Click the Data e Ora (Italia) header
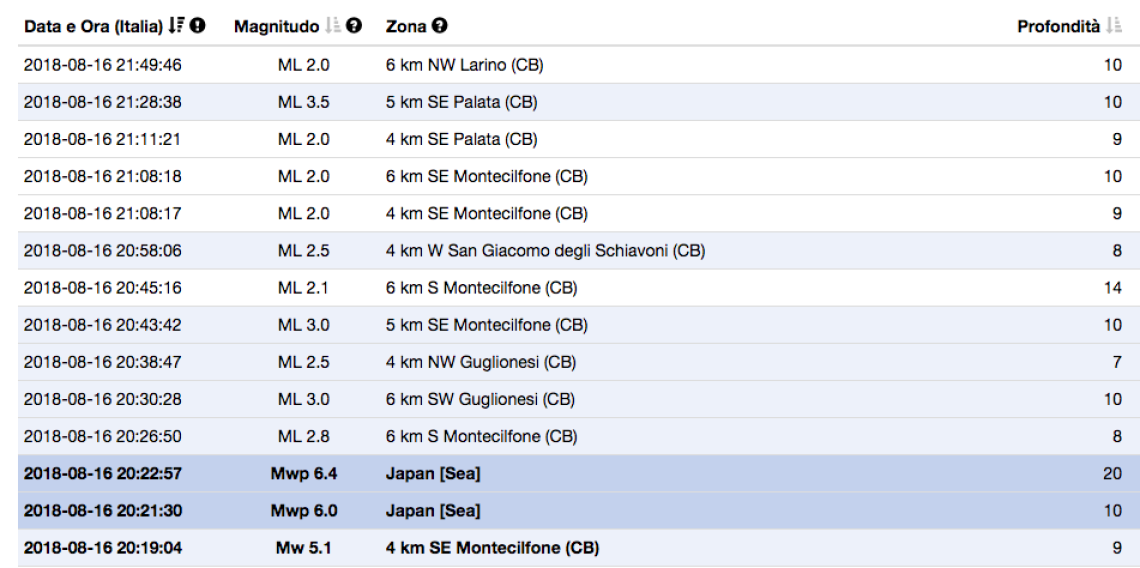The width and height of the screenshot is (1140, 568). tap(93, 26)
